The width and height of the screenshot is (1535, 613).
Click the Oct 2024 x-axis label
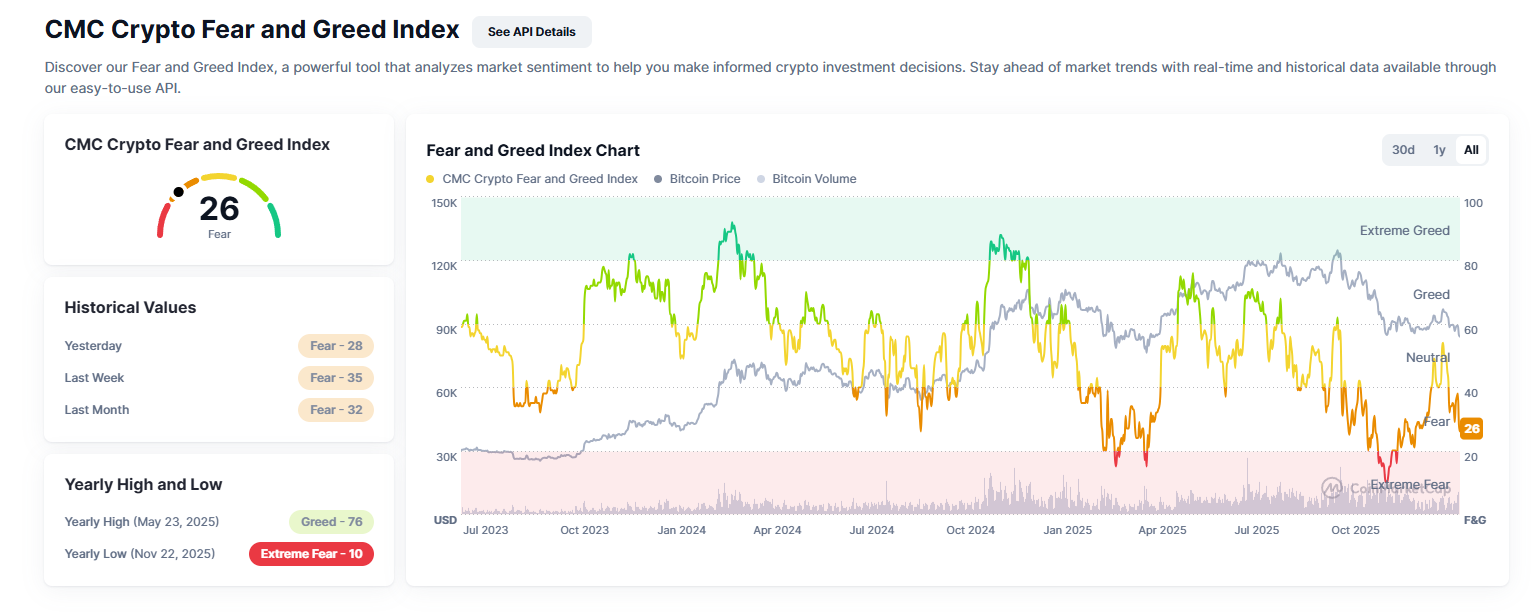(970, 530)
